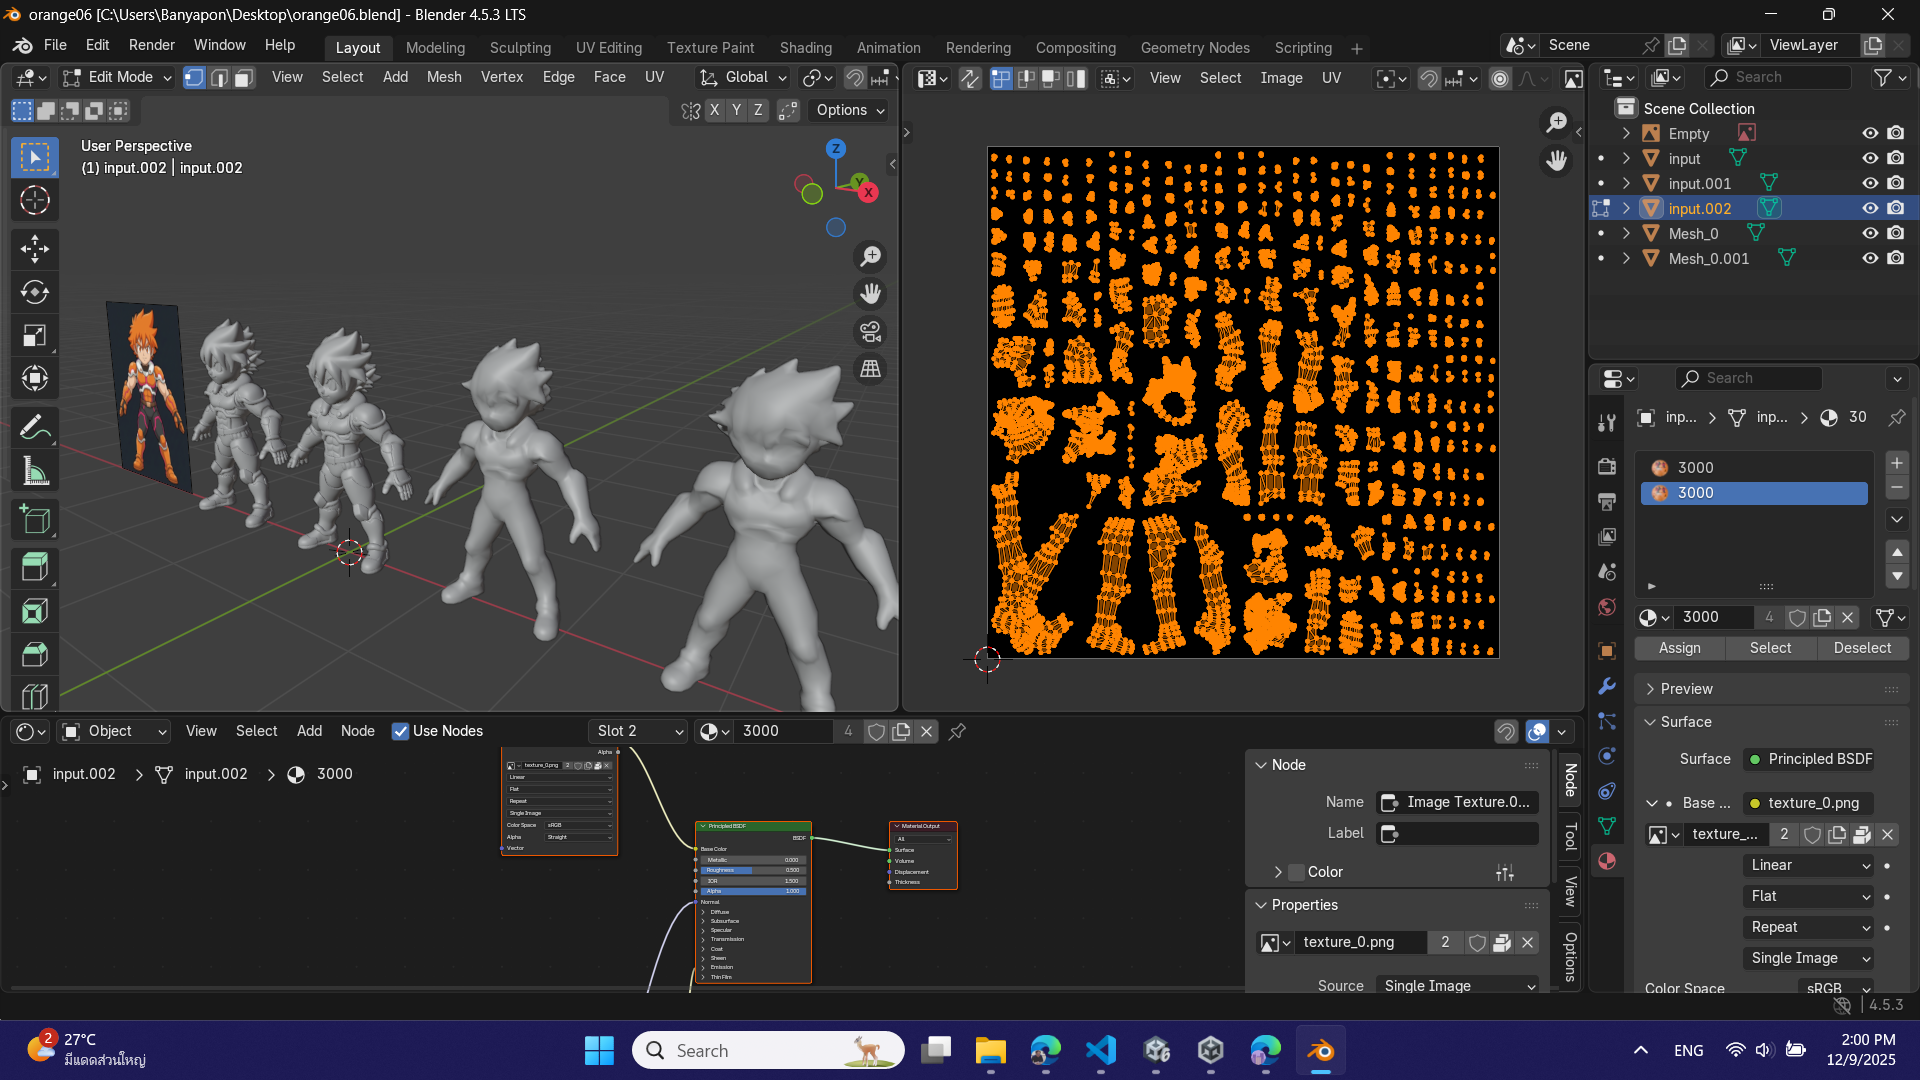Open the Modifiers wrench properties tab
Viewport: 1920px width, 1080px height.
1607,686
